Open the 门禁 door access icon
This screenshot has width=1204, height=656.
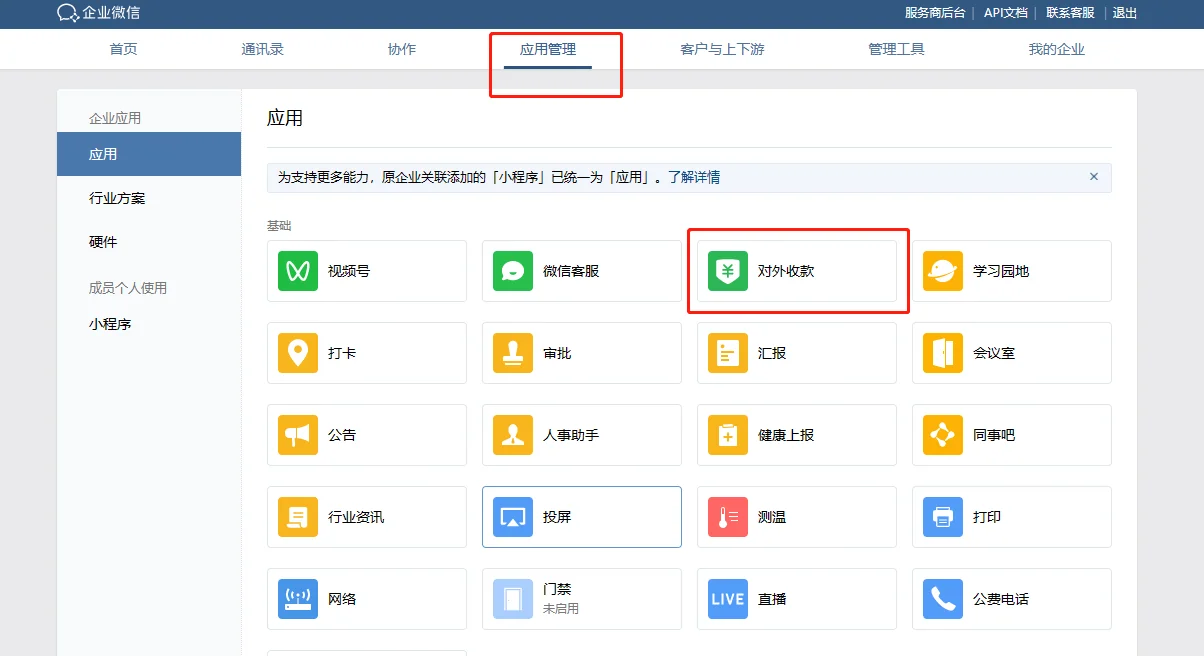513,599
